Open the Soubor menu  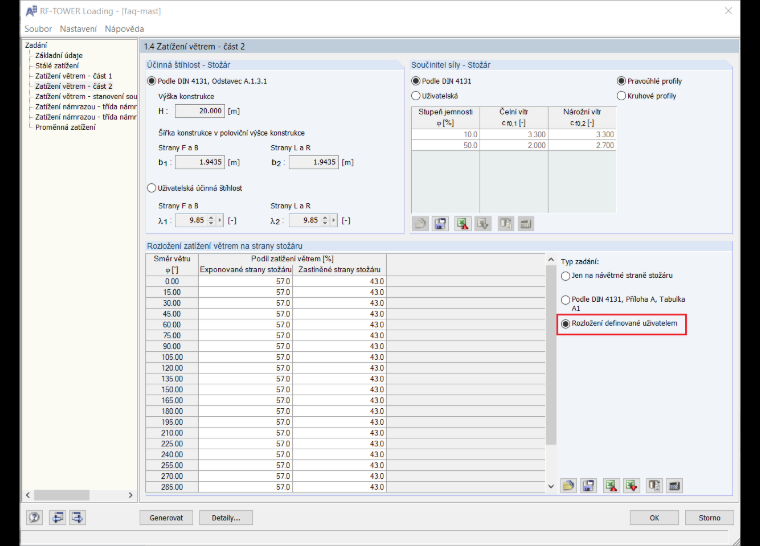click(x=38, y=29)
